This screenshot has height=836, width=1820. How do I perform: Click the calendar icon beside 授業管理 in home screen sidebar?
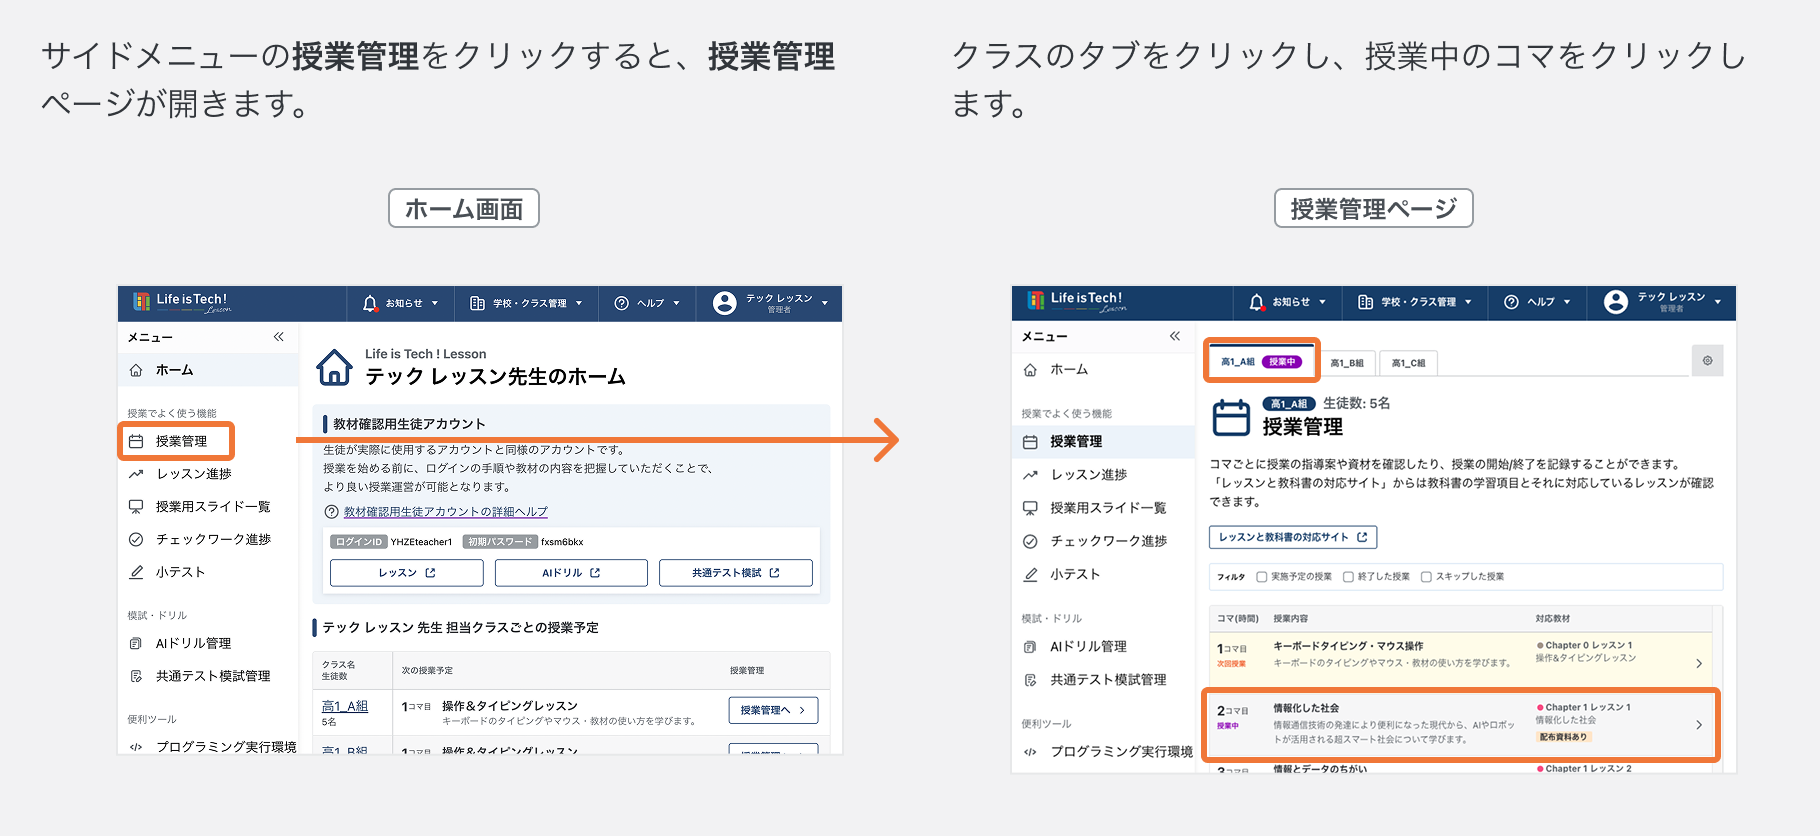click(136, 441)
